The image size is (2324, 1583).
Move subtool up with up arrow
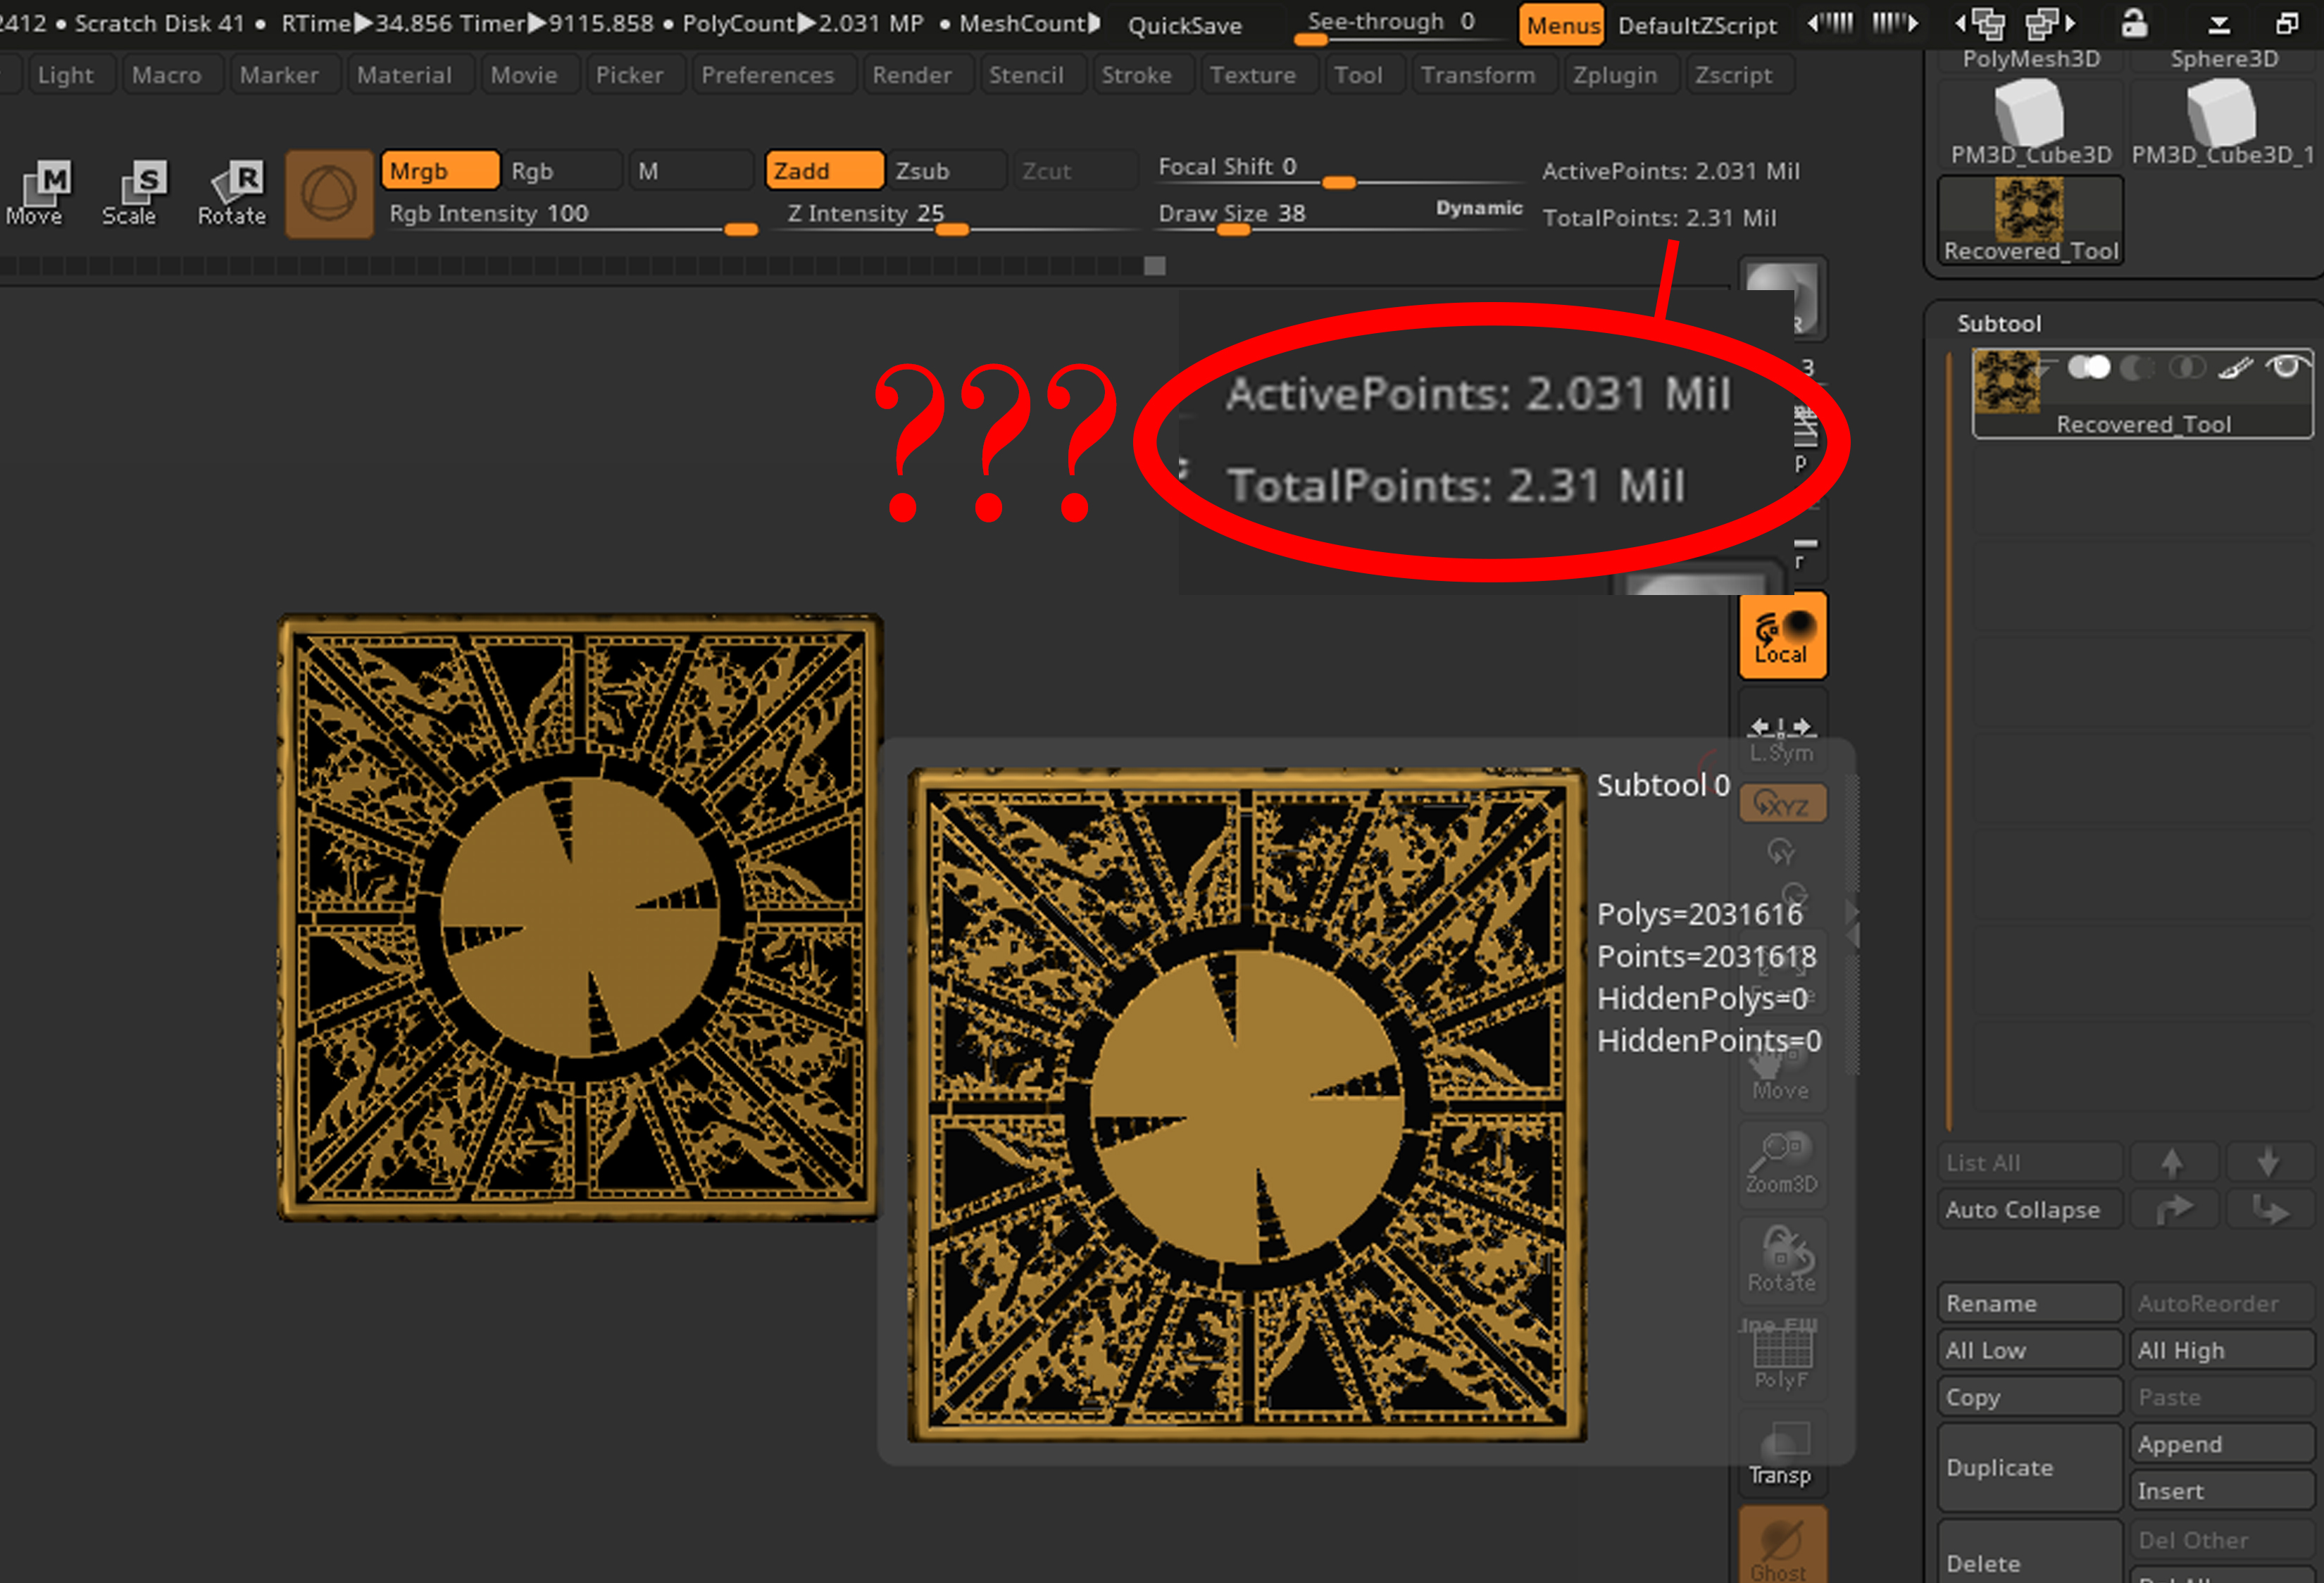2172,1162
